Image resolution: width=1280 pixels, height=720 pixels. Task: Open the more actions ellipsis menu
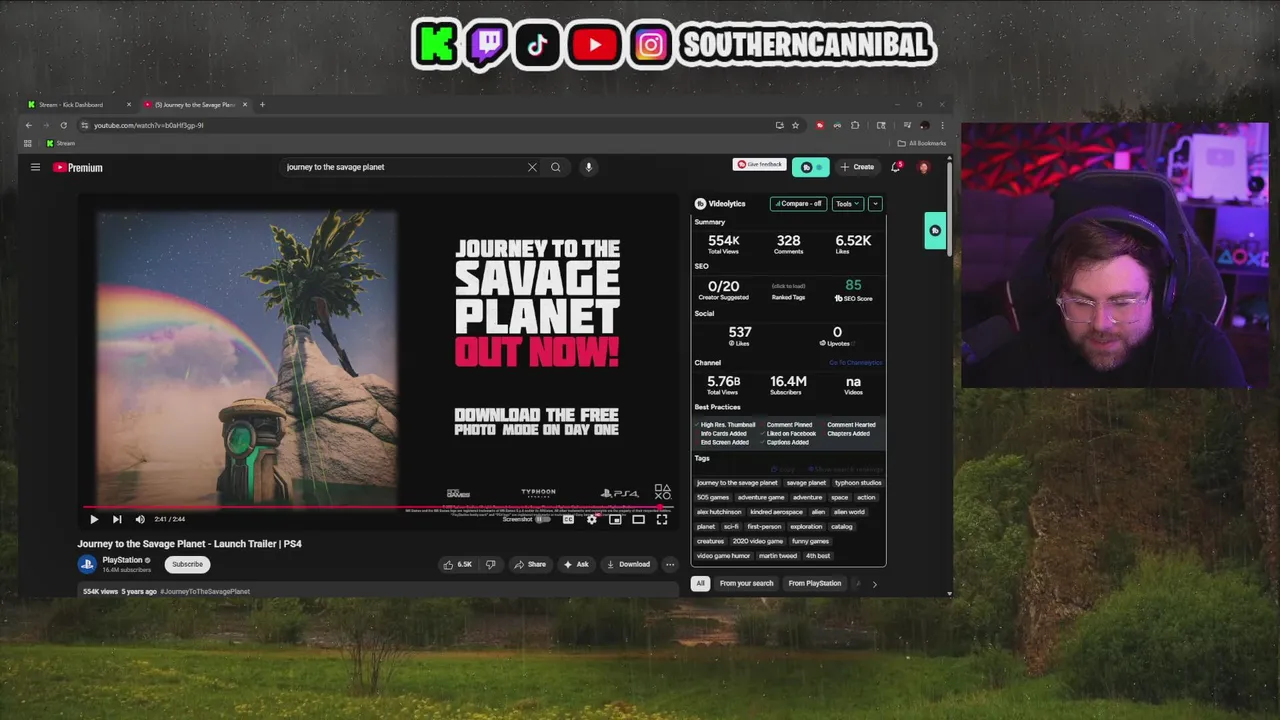(x=670, y=564)
